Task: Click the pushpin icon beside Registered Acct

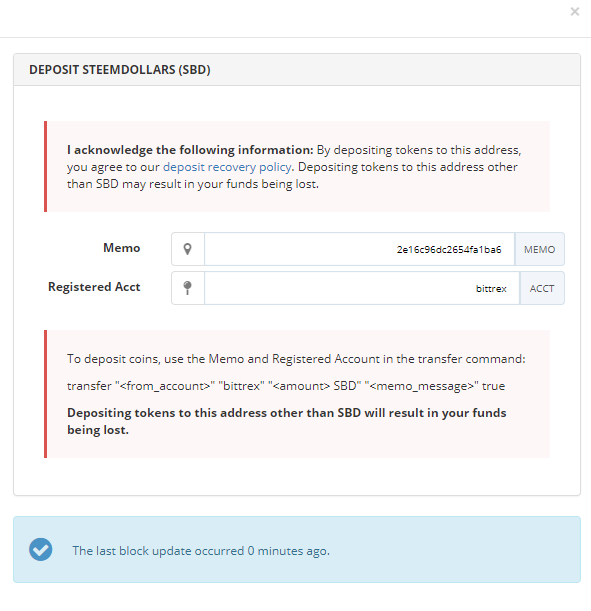Action: [188, 288]
